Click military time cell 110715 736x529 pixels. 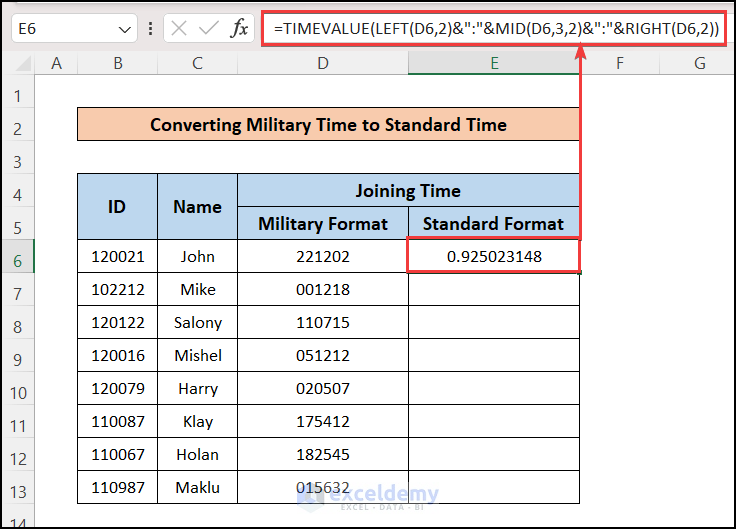tap(323, 322)
